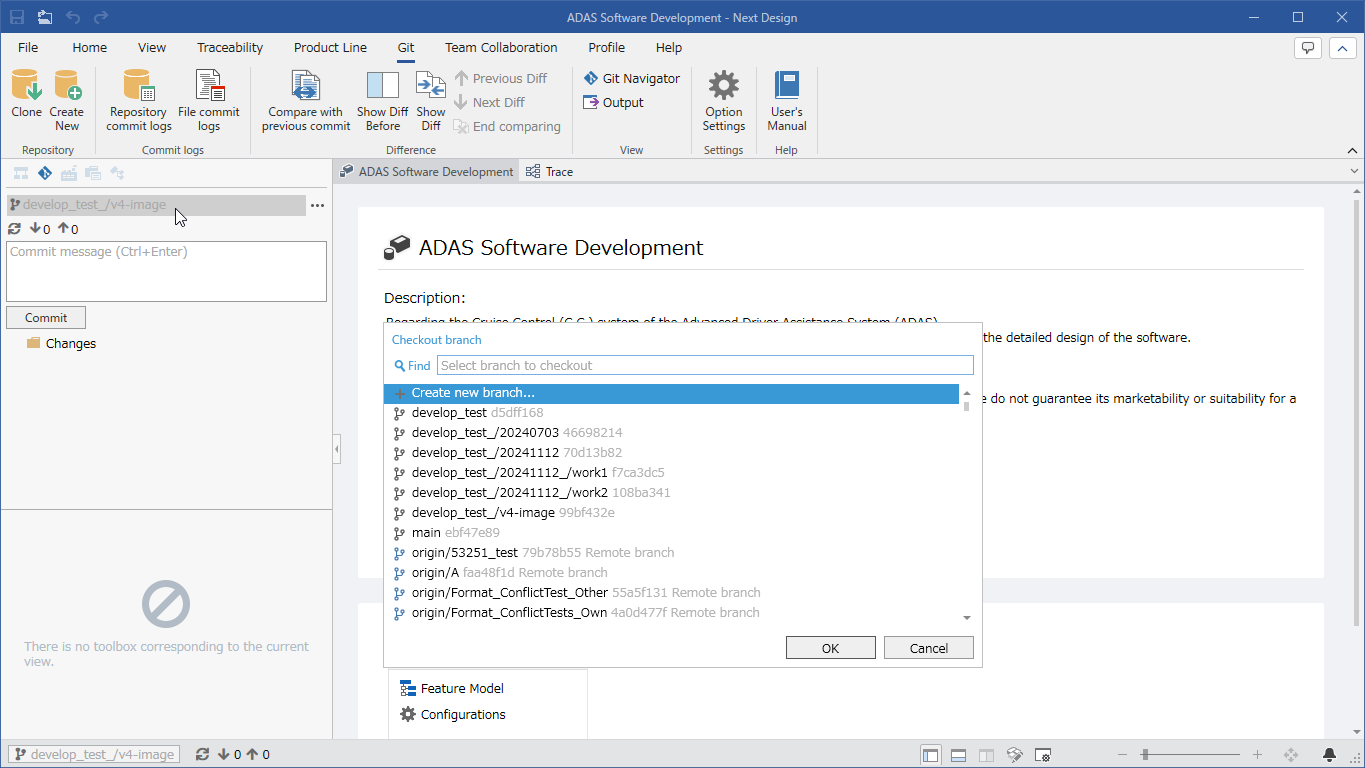Open editor tabs dropdown arrow

1353,172
